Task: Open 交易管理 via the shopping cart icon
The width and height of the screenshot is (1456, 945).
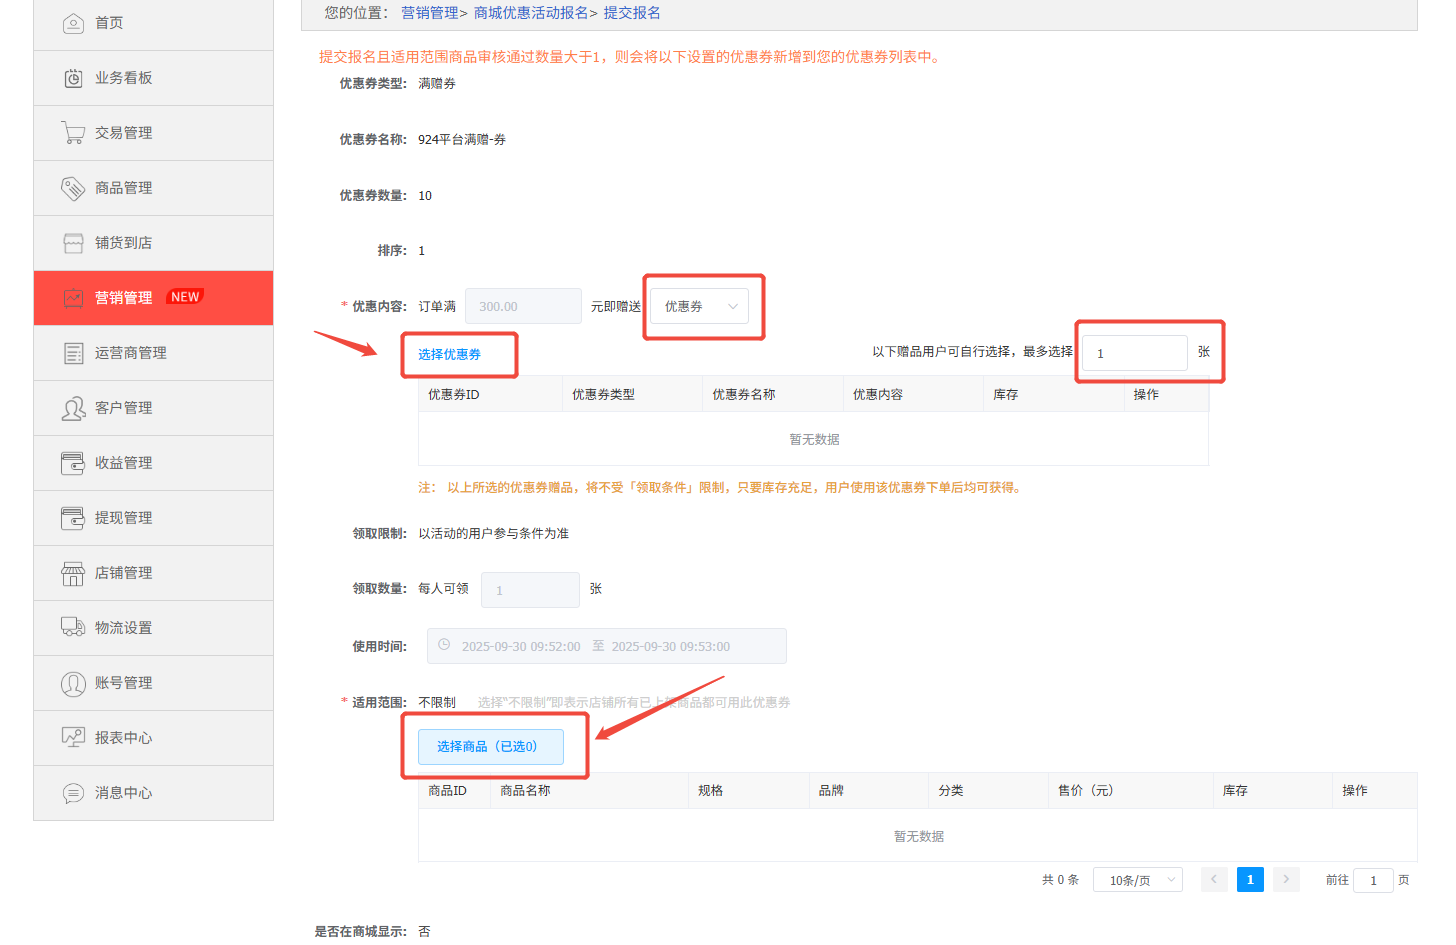Action: tap(73, 132)
